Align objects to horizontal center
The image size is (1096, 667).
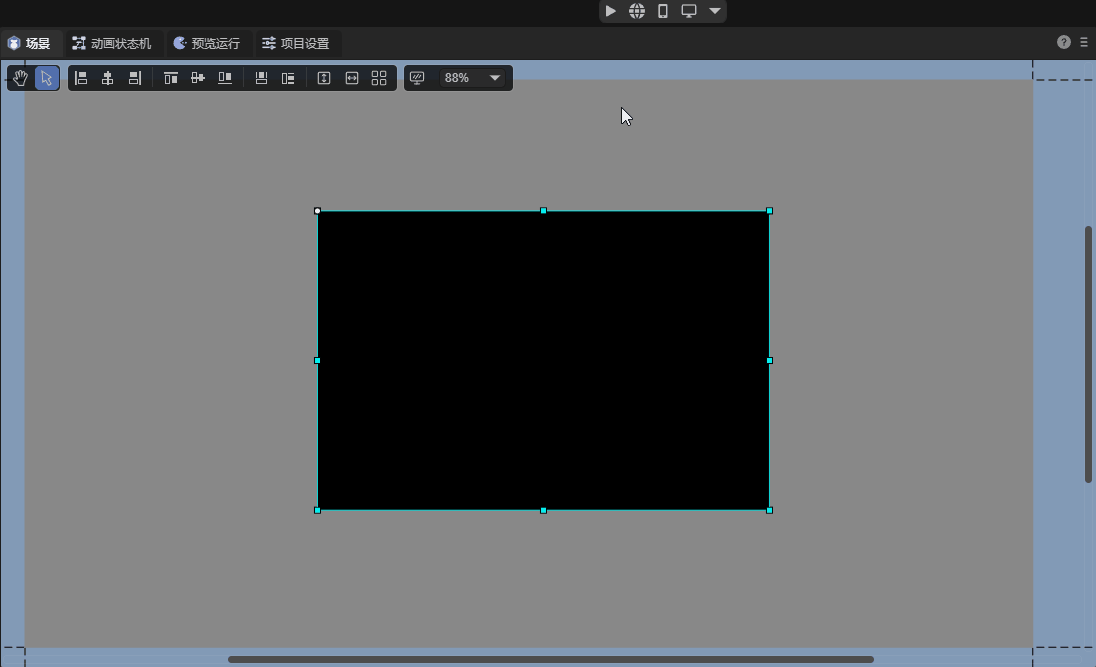(x=108, y=78)
